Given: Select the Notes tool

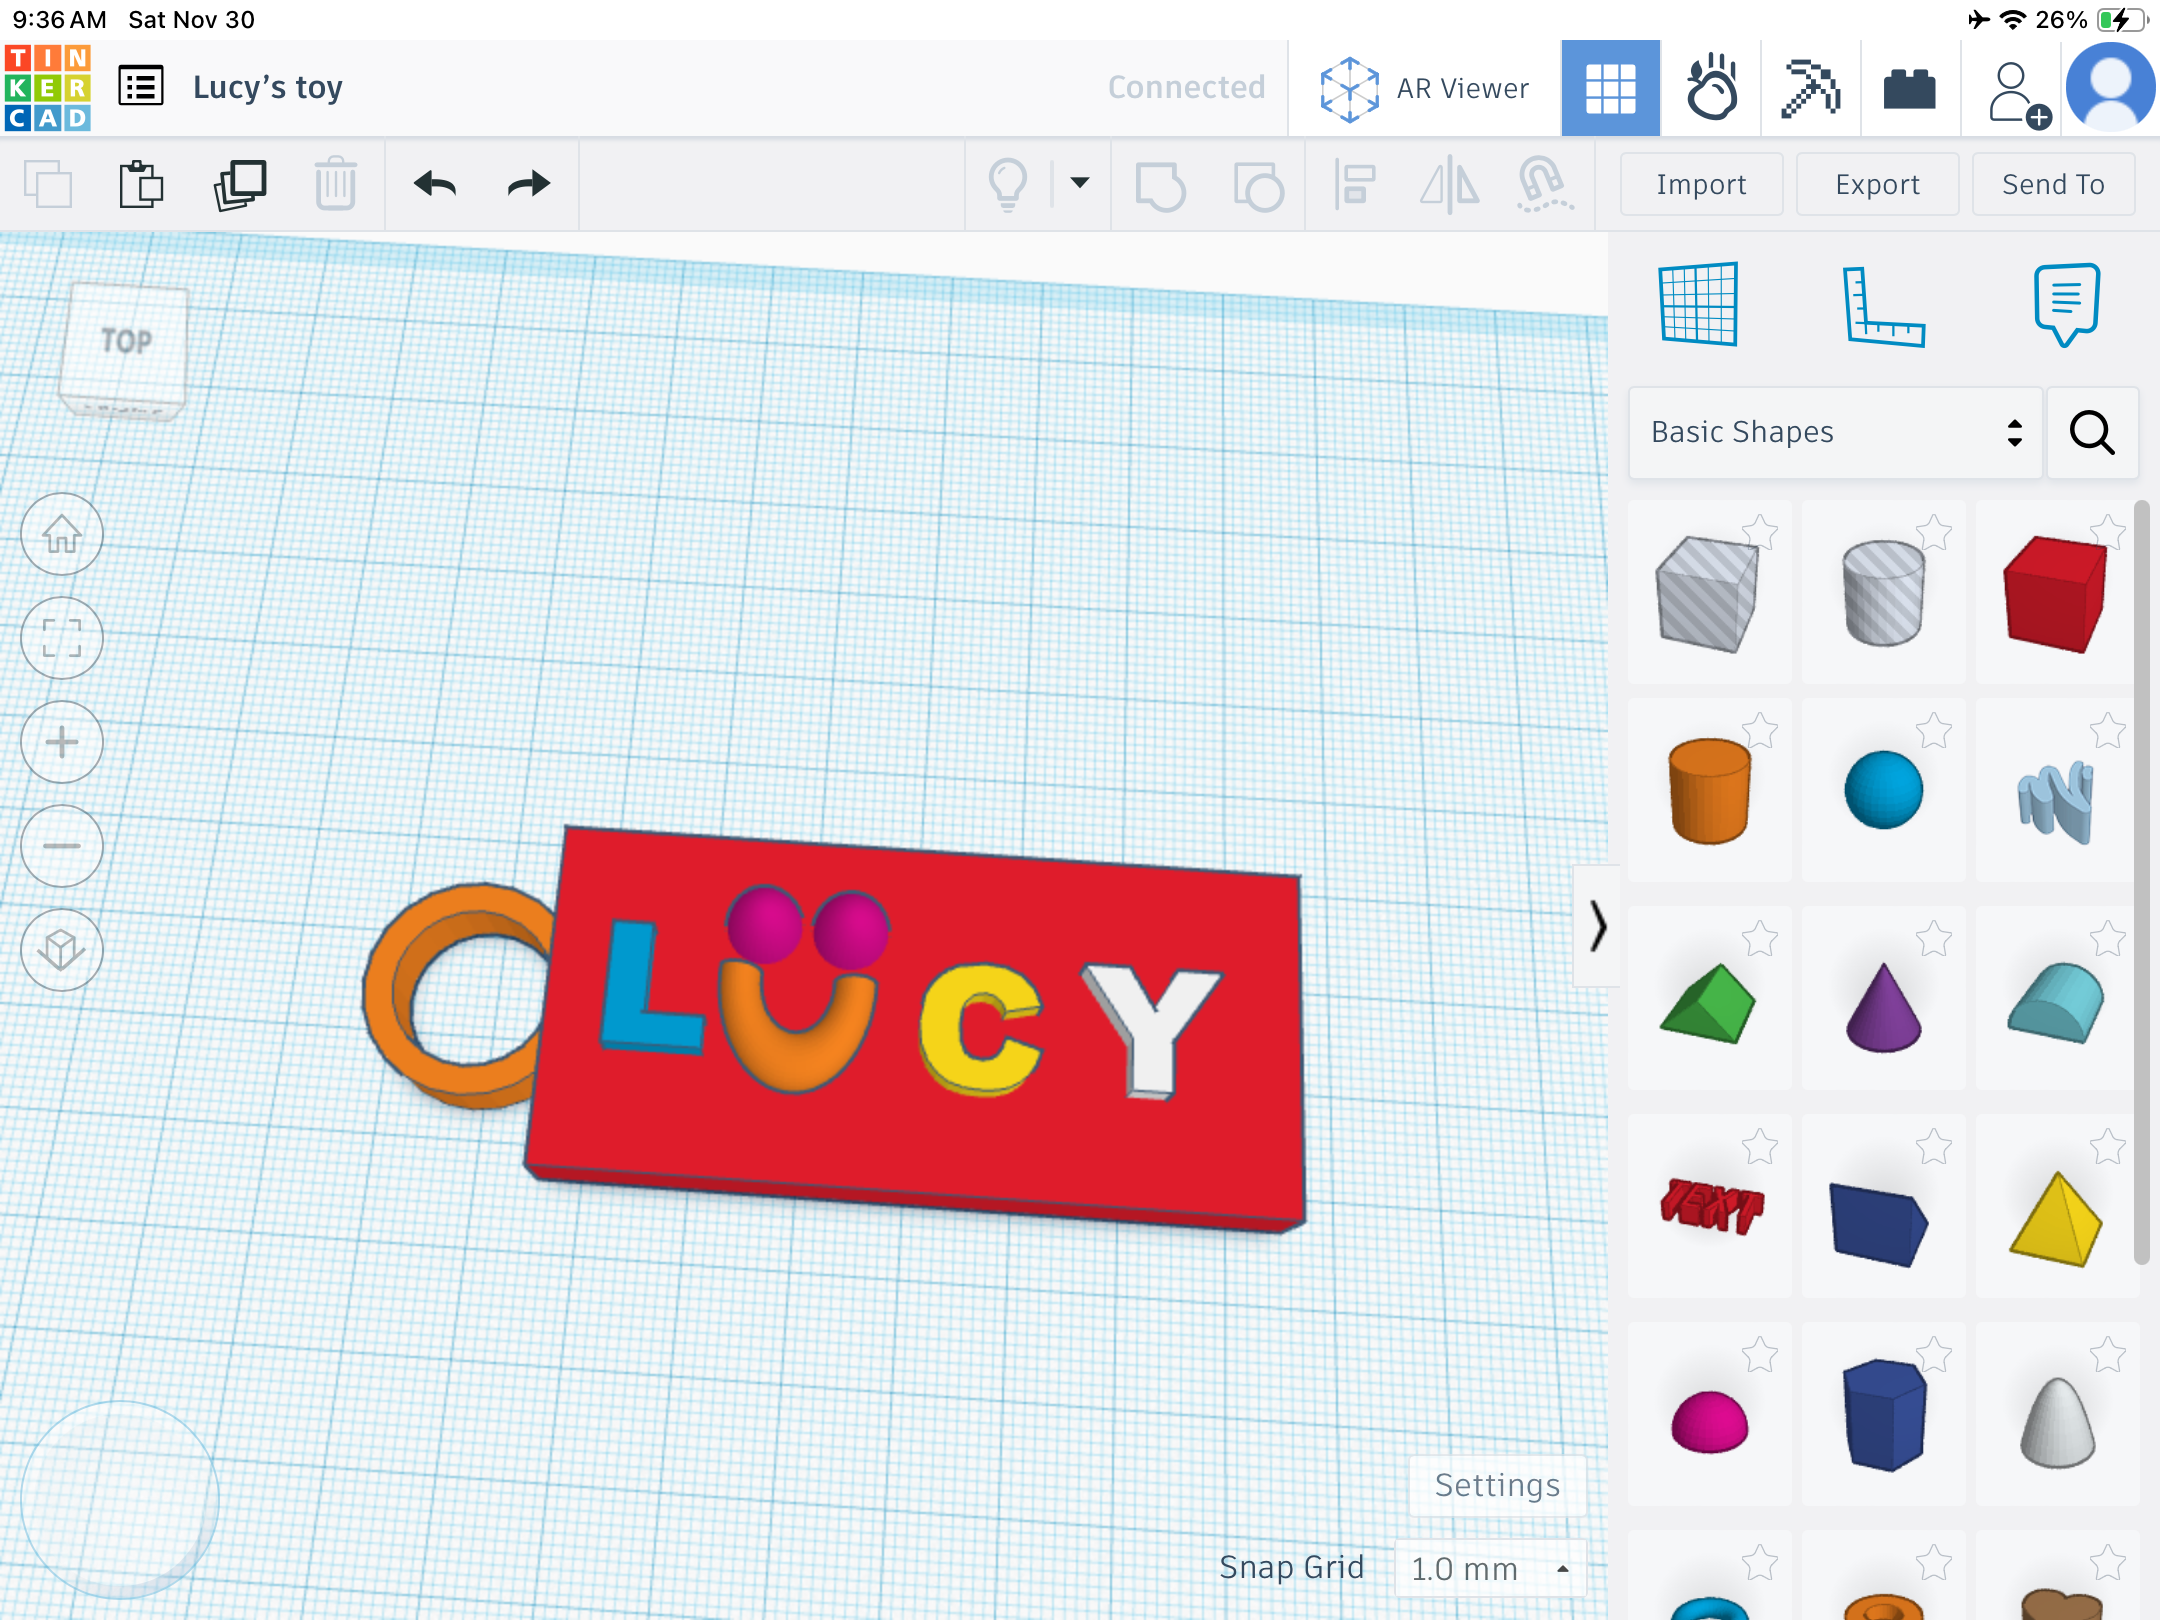Looking at the screenshot, I should (2066, 304).
